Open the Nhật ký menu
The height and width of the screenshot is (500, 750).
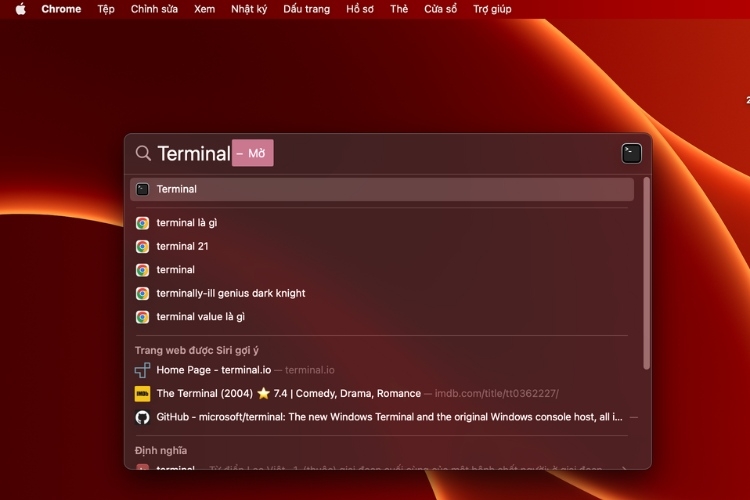pyautogui.click(x=249, y=9)
